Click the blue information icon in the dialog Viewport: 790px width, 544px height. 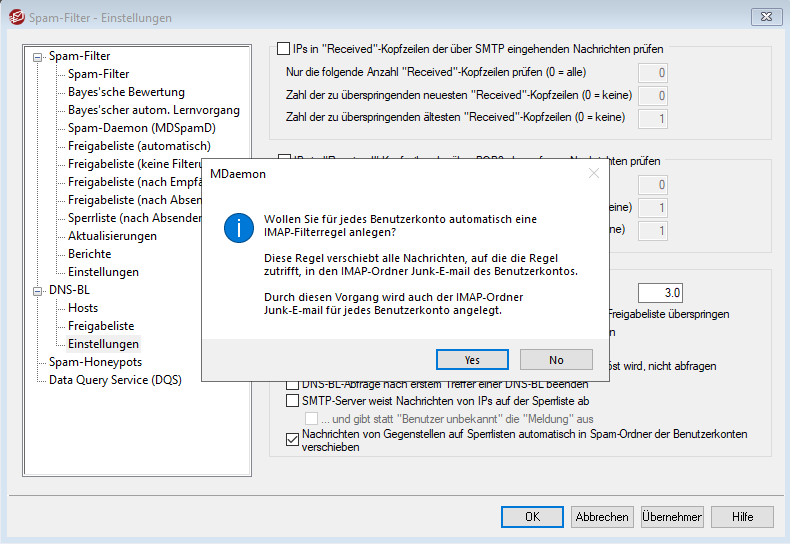point(238,228)
